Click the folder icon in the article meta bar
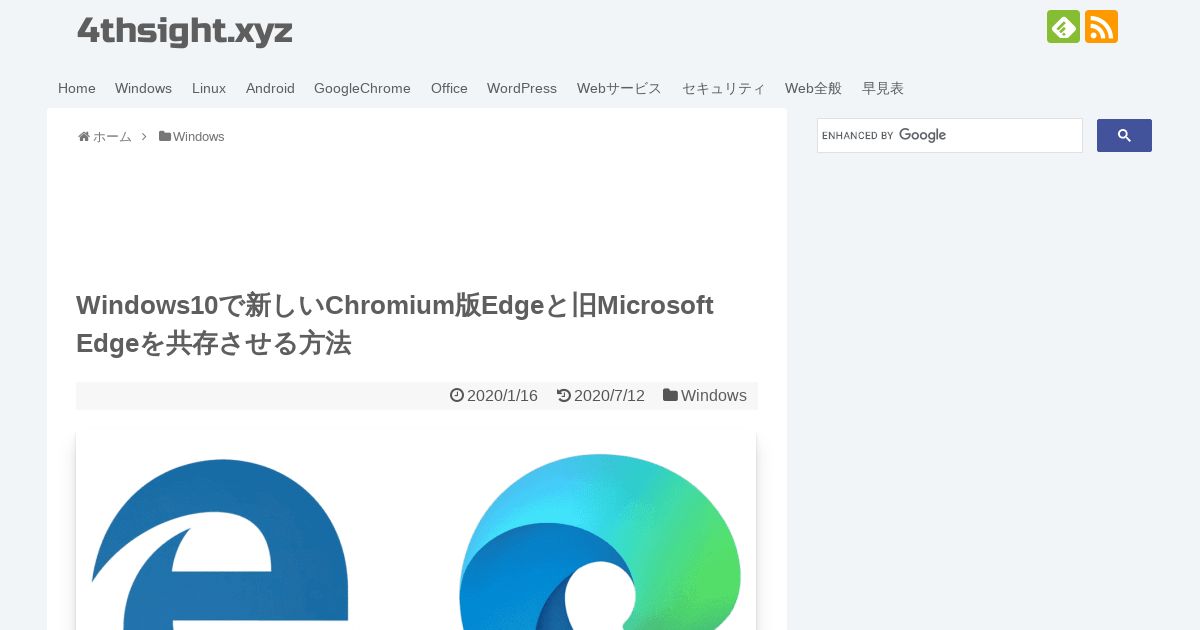 [x=670, y=396]
